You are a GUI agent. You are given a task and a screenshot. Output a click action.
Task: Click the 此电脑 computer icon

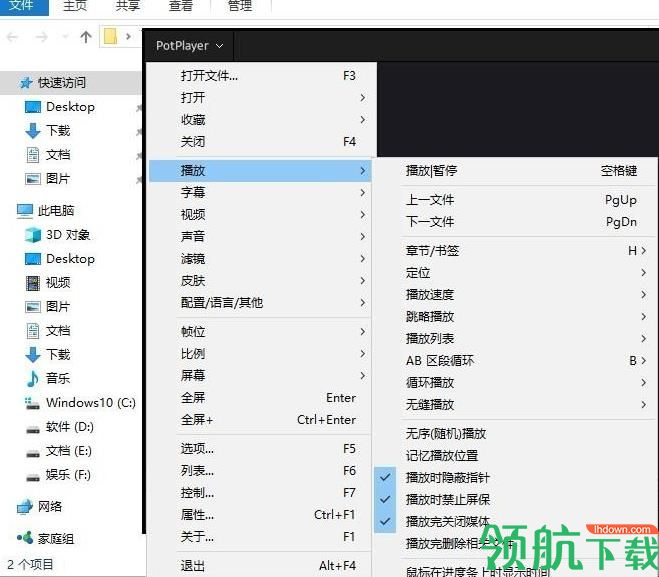pos(25,211)
